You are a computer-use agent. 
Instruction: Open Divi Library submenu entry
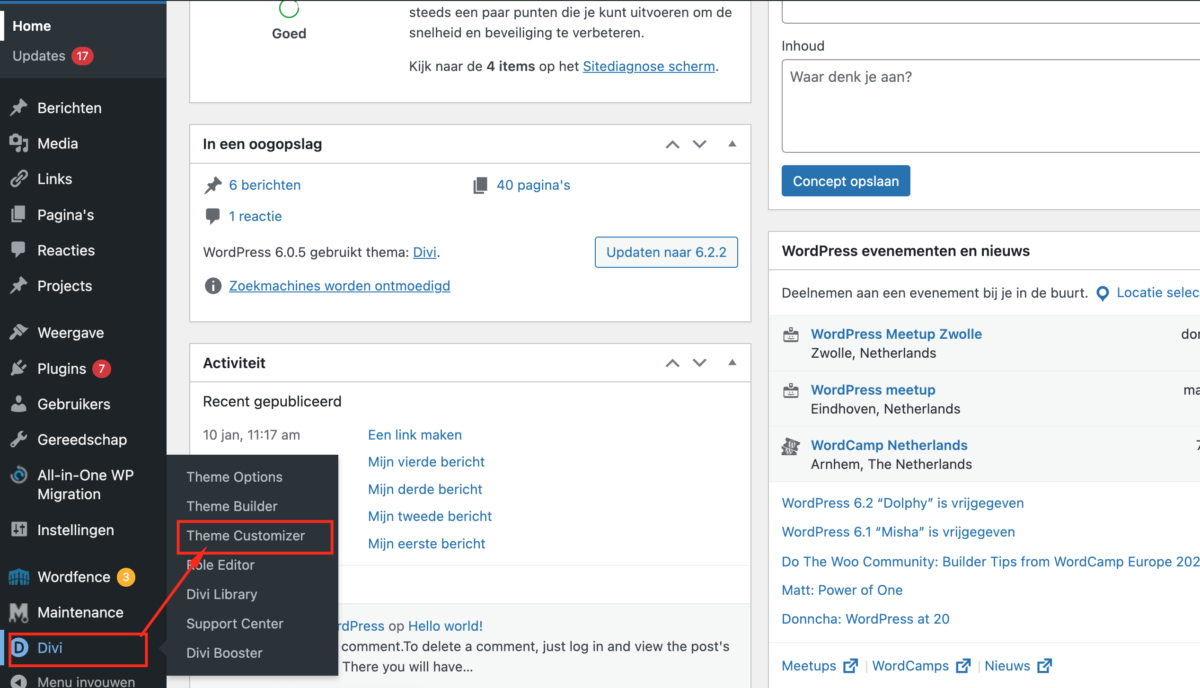222,594
